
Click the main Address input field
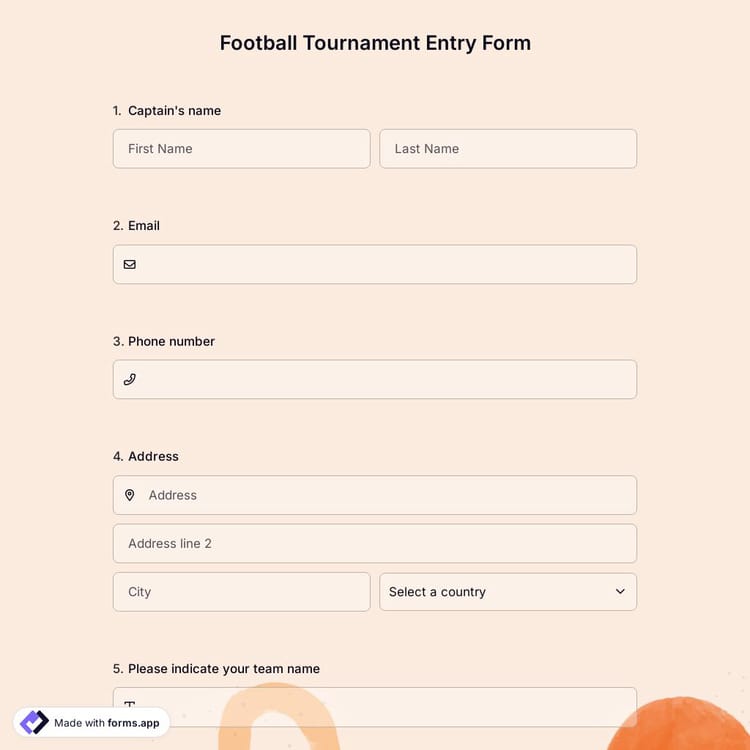[x=385, y=495]
